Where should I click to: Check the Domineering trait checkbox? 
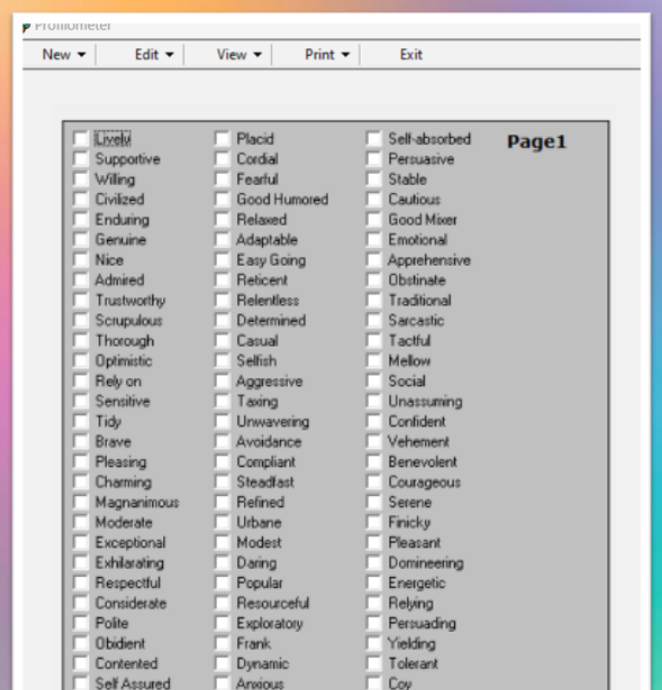pos(374,563)
